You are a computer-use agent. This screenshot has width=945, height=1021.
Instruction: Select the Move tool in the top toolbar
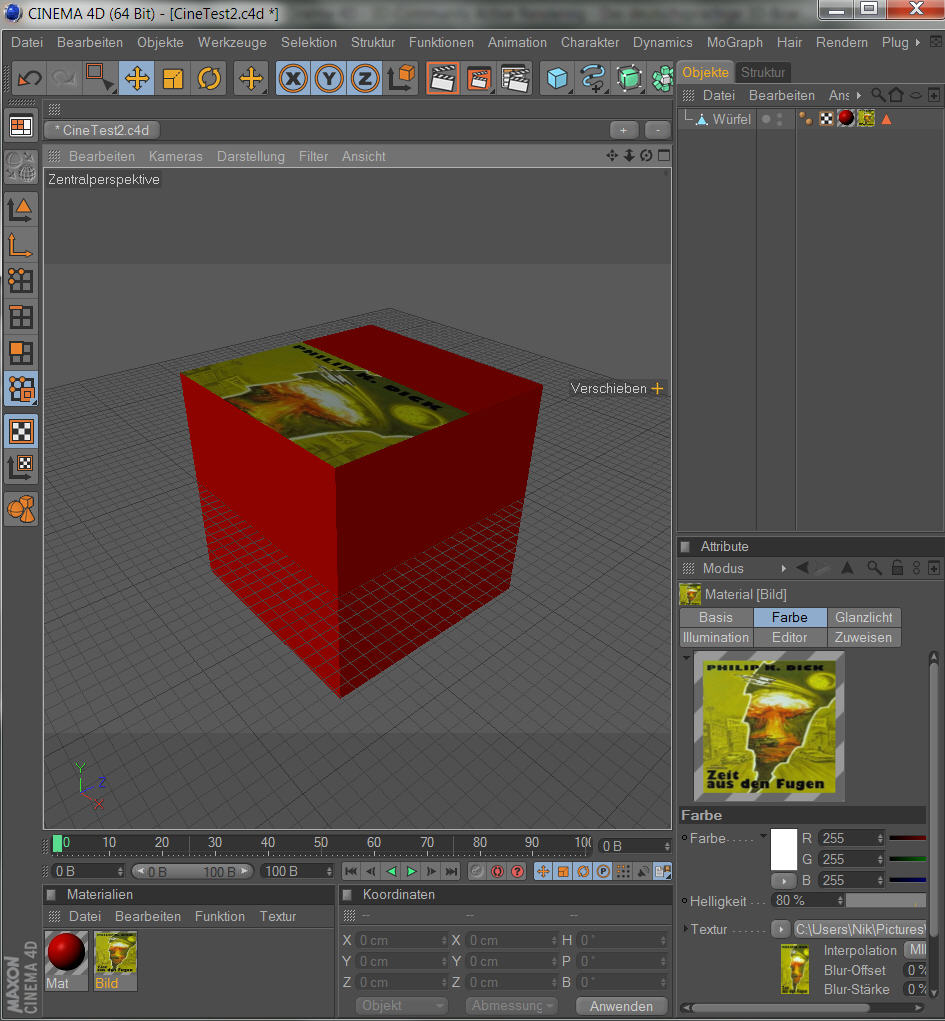click(137, 79)
